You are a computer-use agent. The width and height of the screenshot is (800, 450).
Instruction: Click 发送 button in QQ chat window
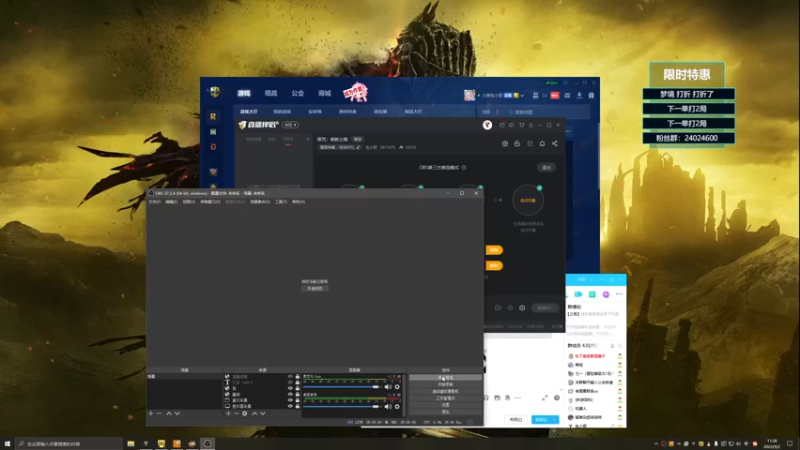[x=541, y=419]
